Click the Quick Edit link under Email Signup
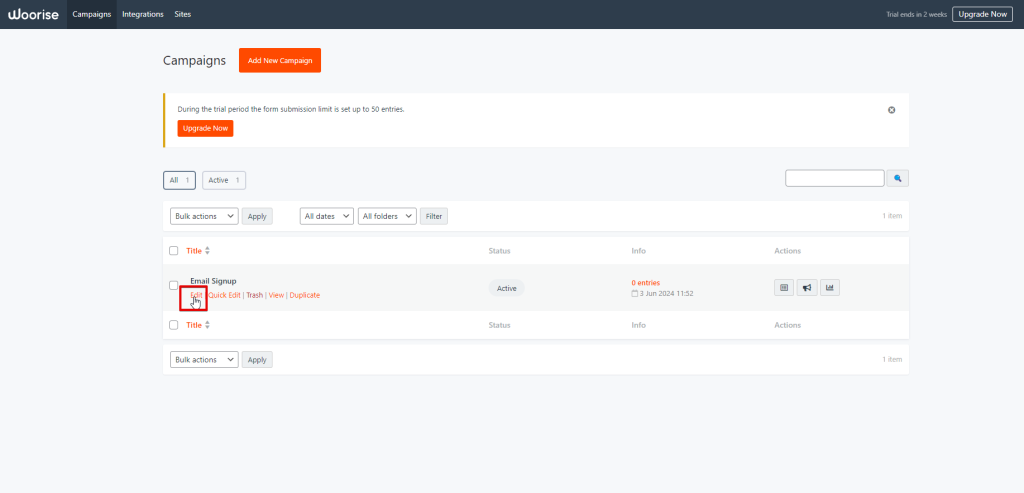 [x=224, y=295]
